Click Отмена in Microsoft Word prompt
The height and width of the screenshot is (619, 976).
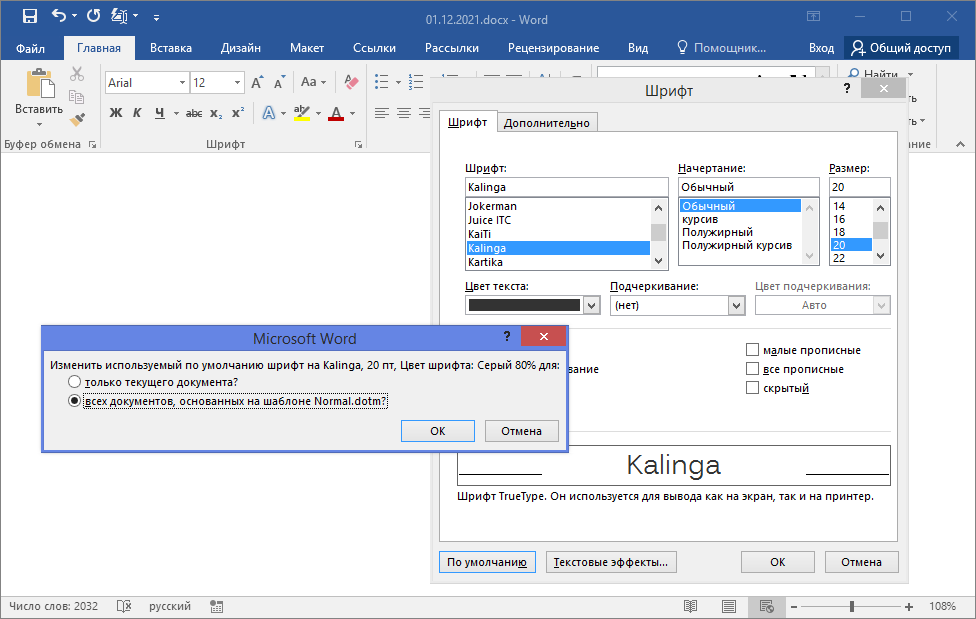pos(522,431)
